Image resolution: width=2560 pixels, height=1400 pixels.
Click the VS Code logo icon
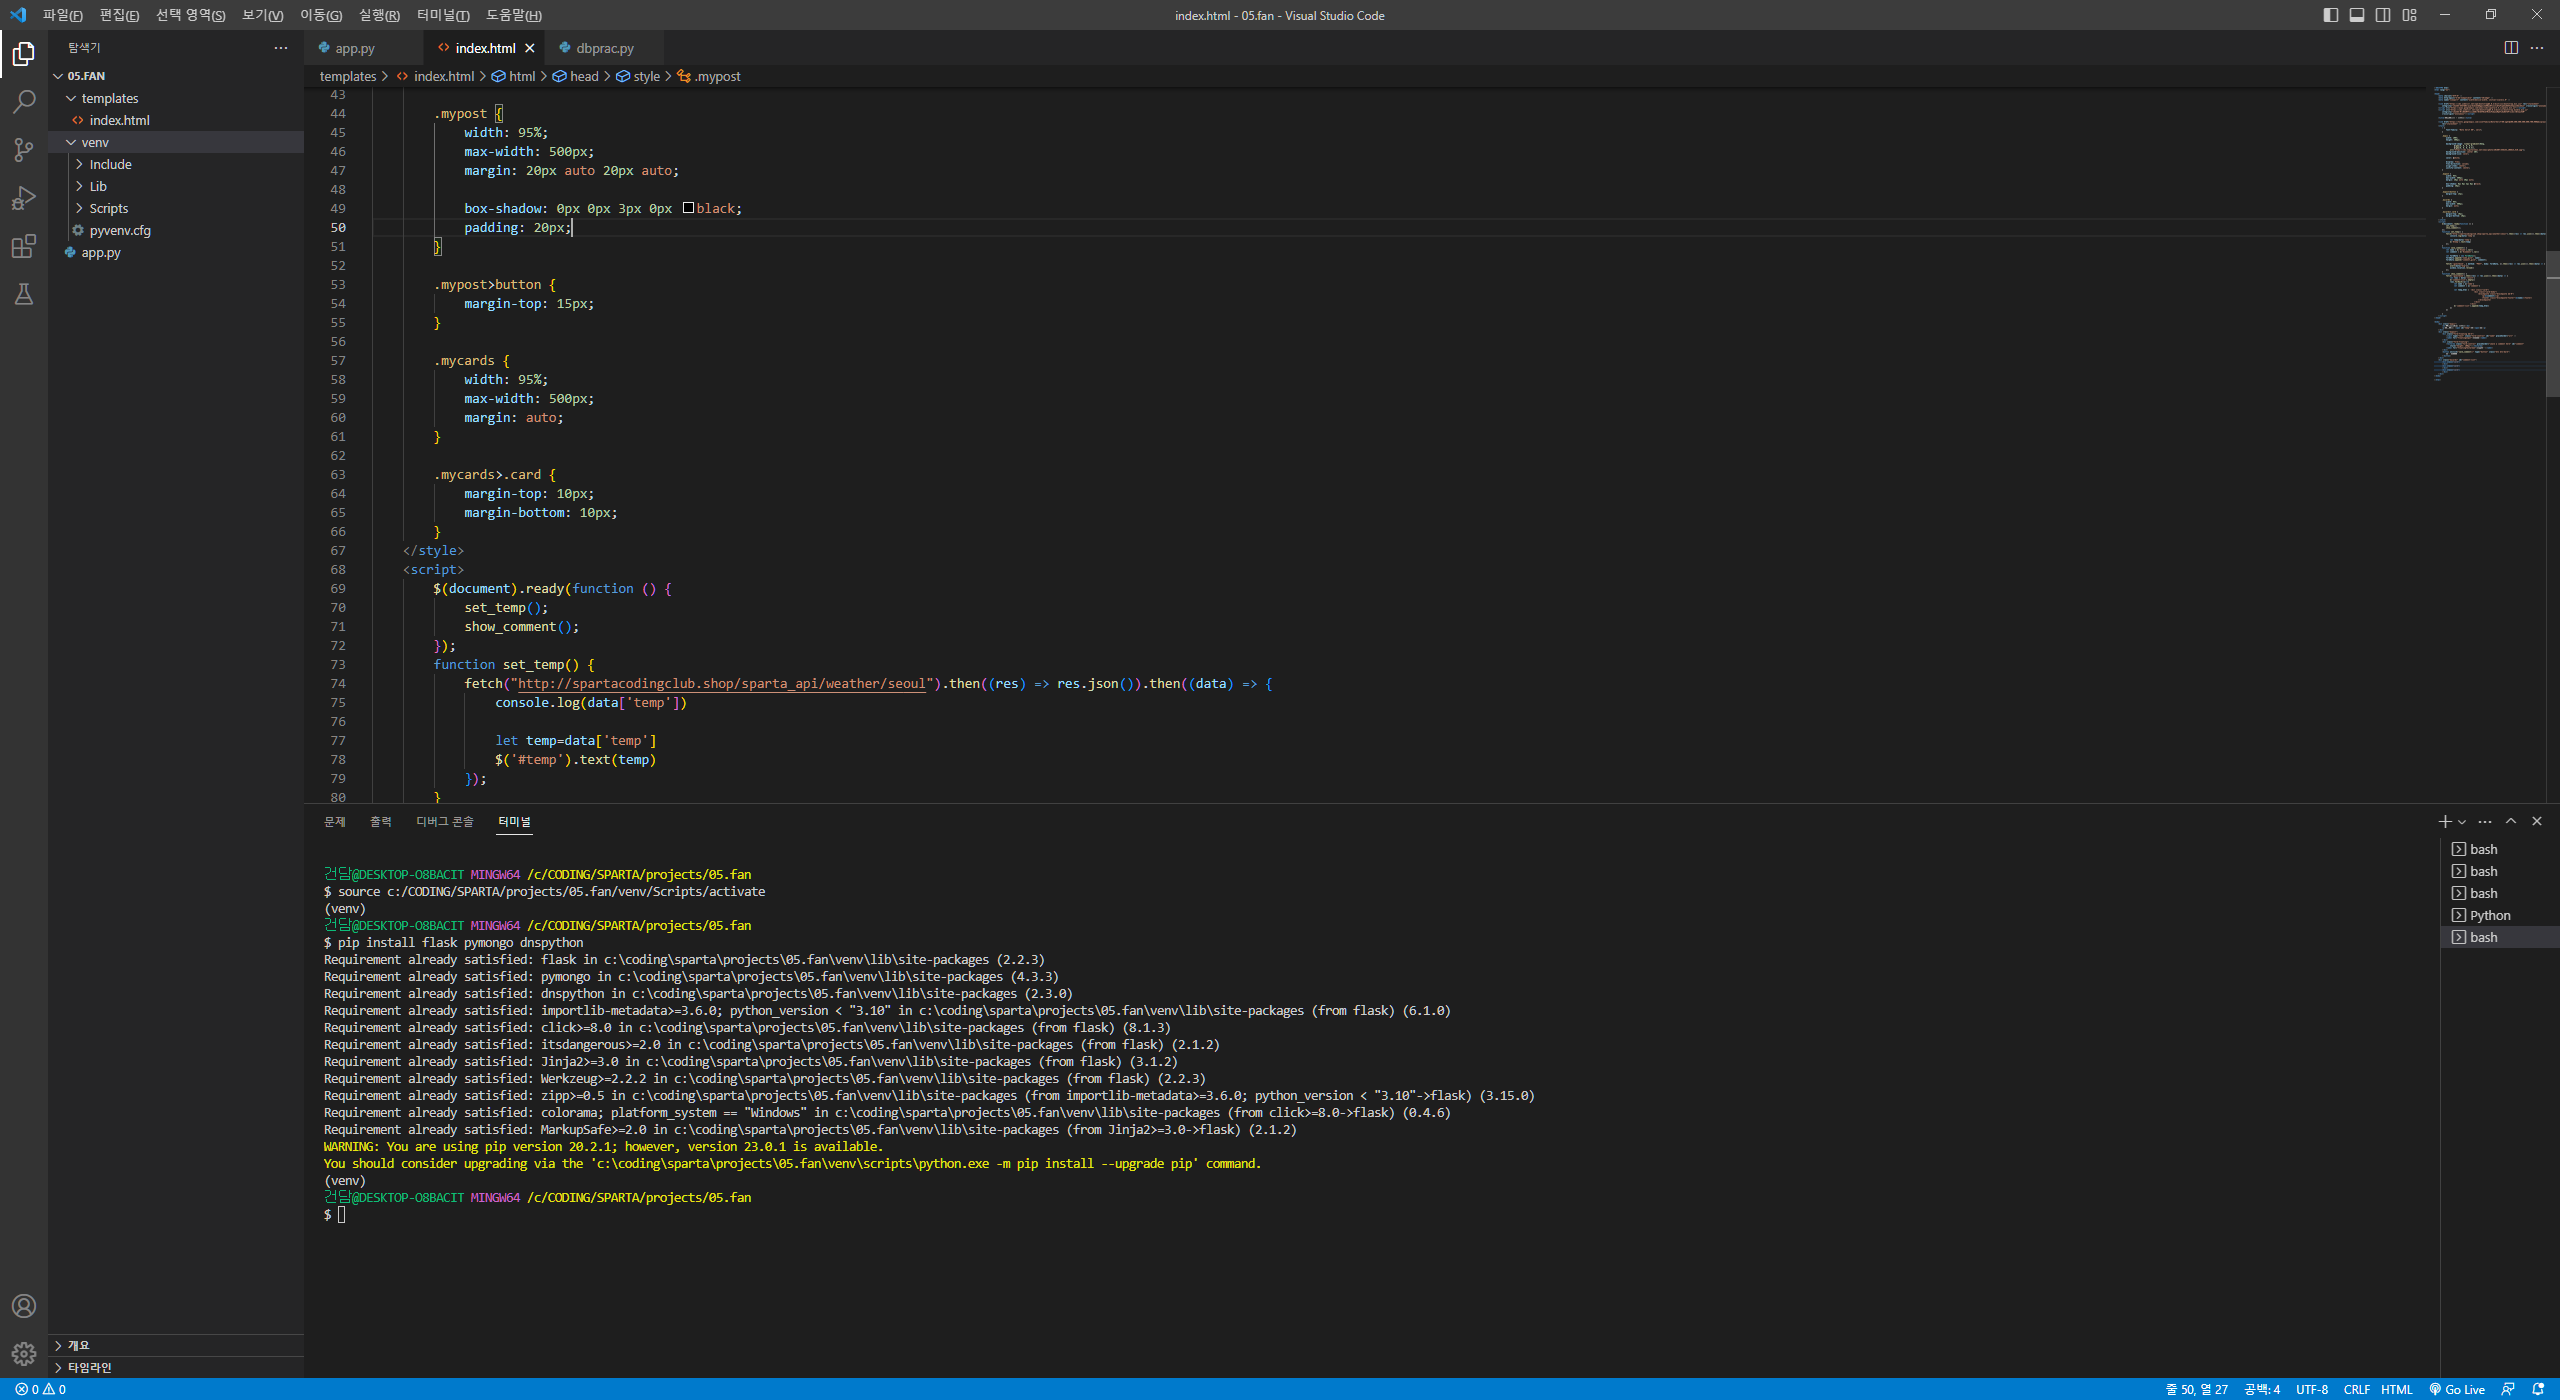click(18, 15)
